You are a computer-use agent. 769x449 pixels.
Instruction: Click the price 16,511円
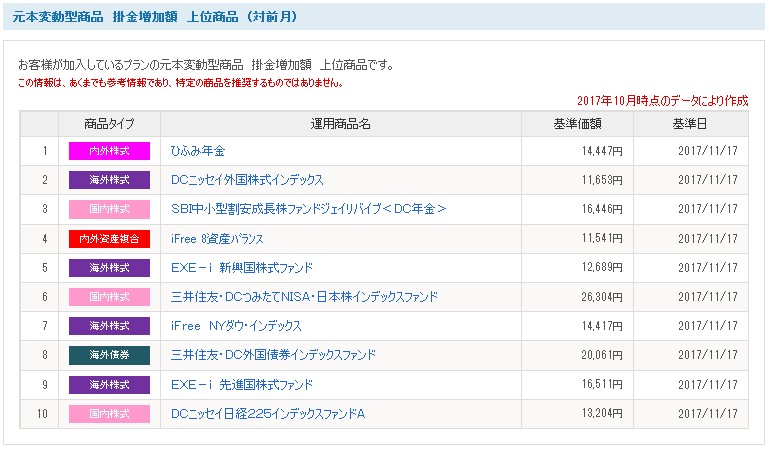[x=602, y=385]
